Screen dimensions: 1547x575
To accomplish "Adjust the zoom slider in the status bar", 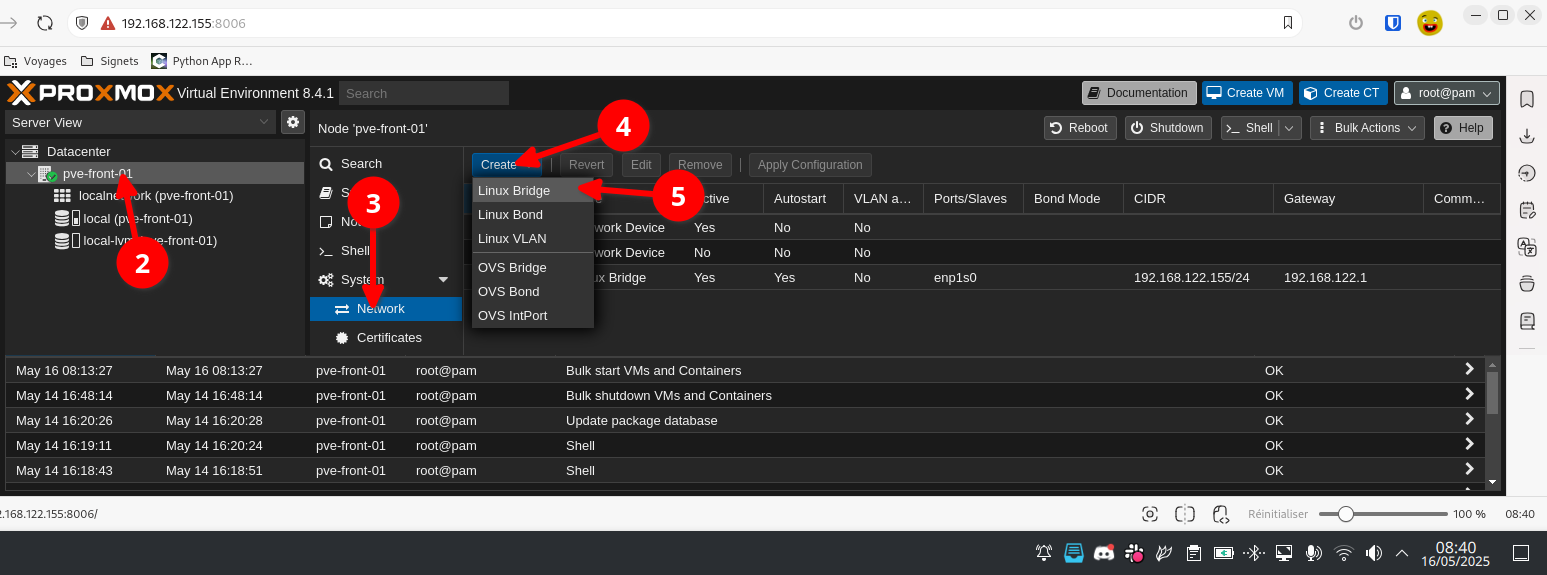I will [x=1346, y=514].
